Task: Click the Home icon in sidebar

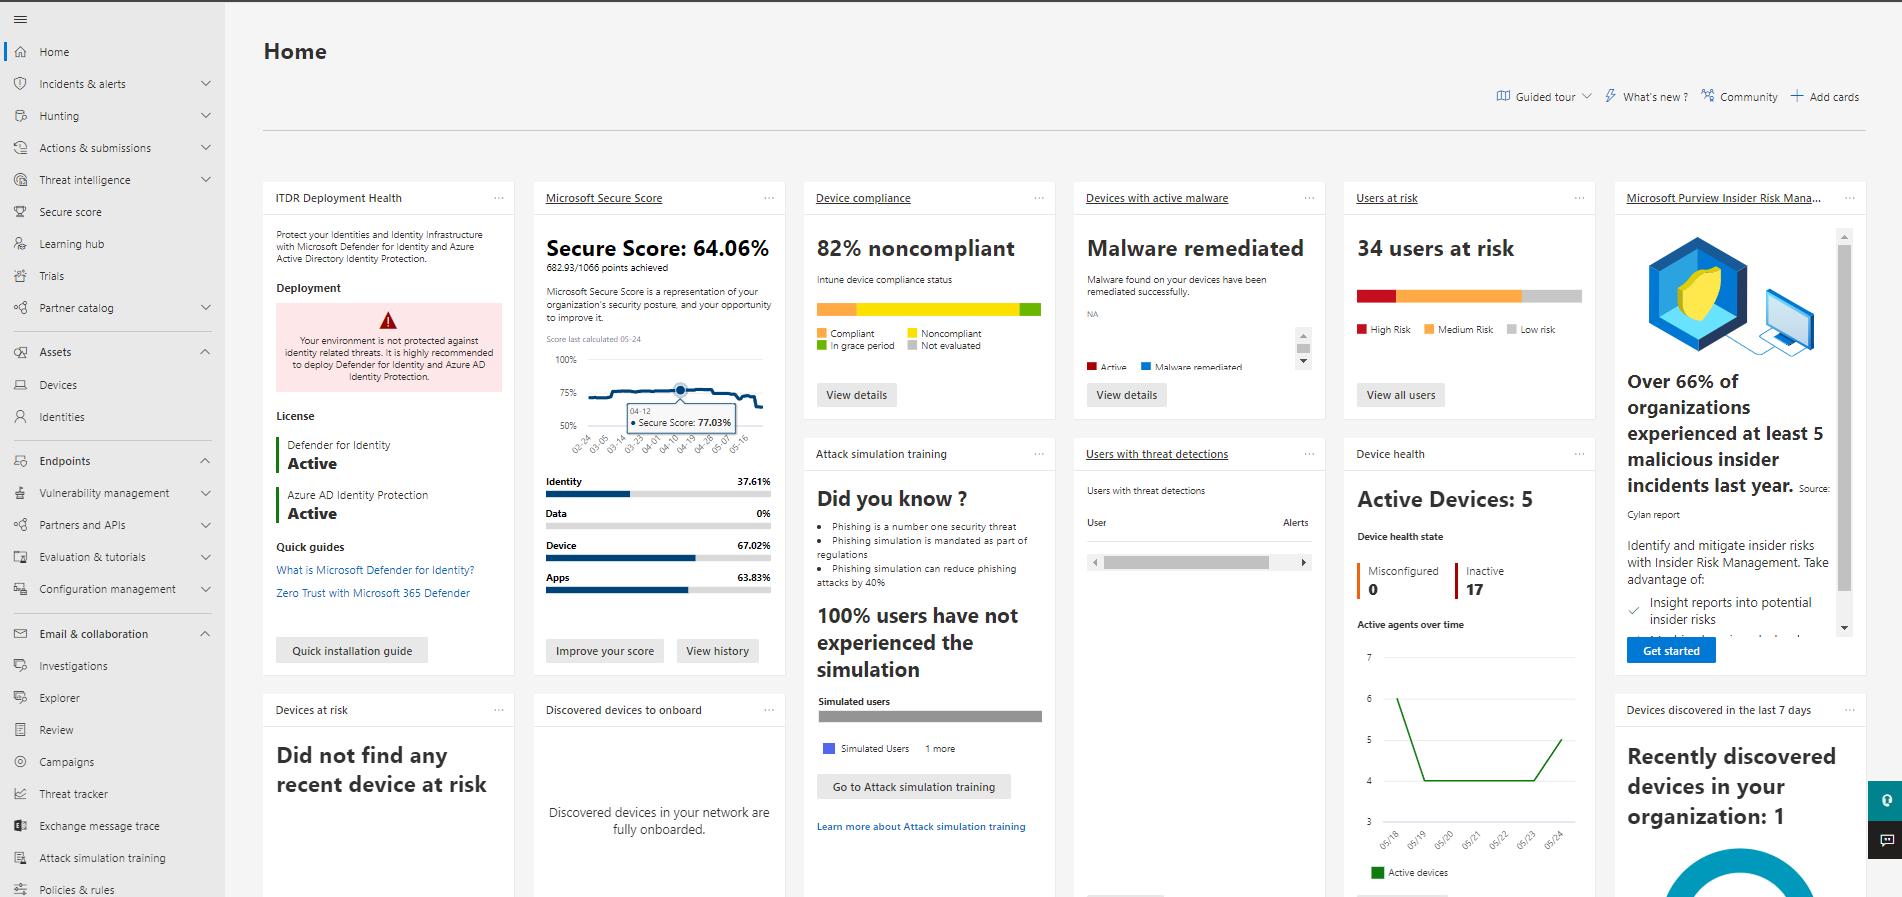Action: point(20,52)
